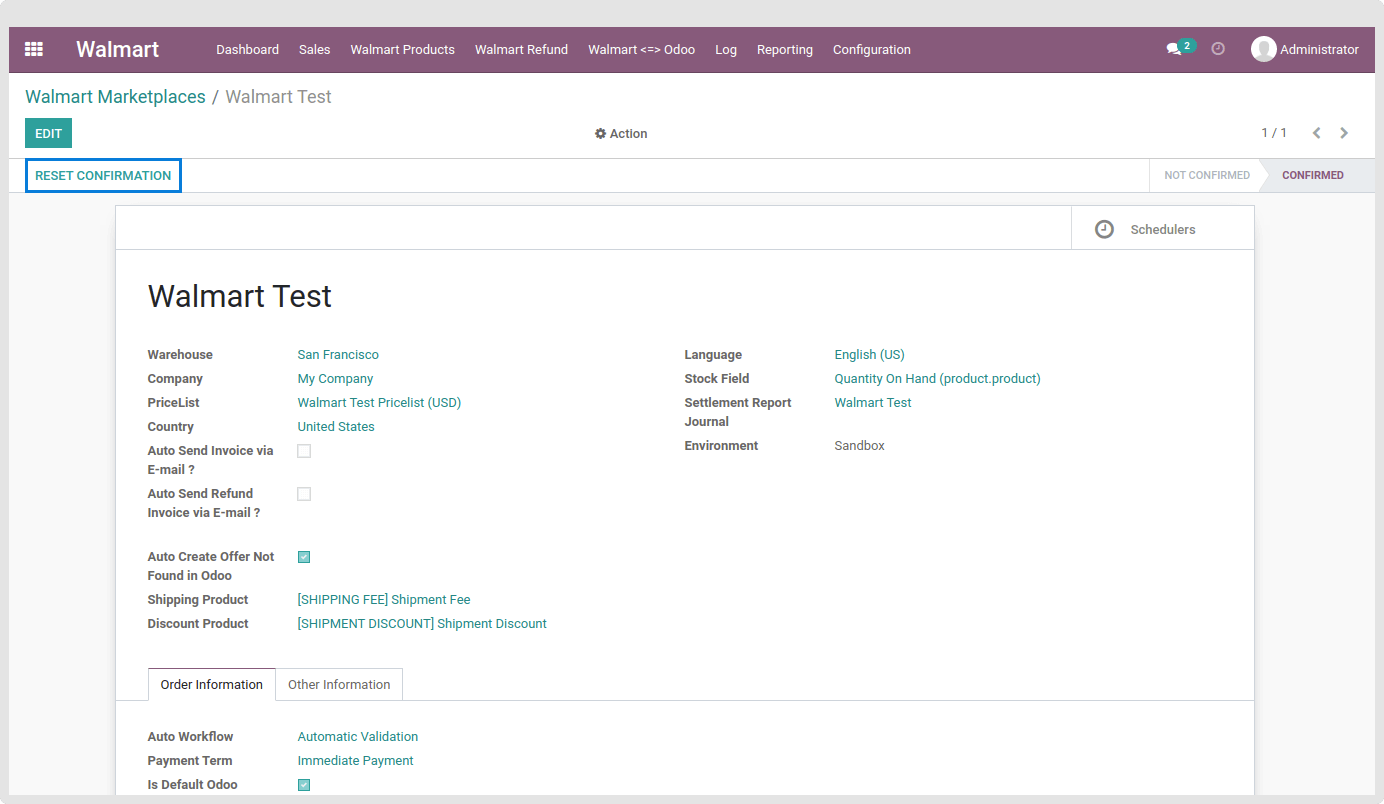
Task: Click the Walmart Test record heading
Action: tap(240, 296)
